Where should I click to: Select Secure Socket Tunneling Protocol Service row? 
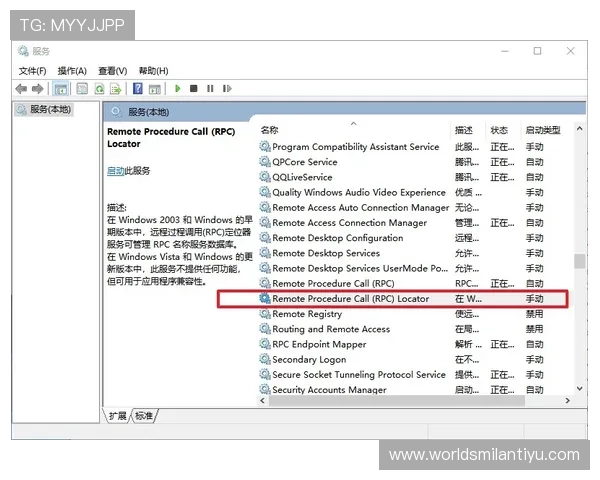414,374
